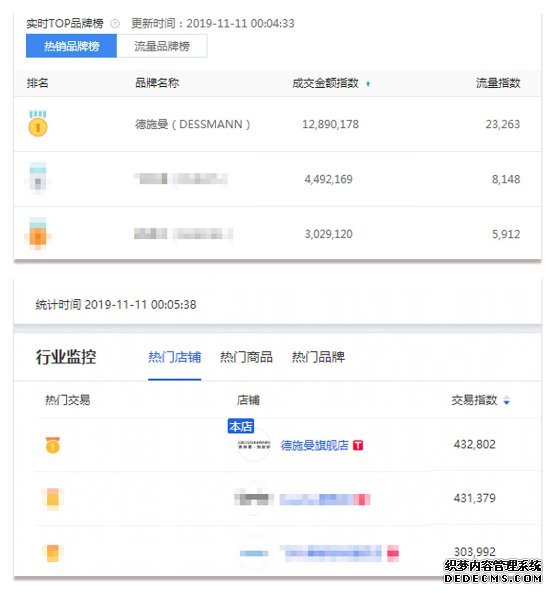Click the 排名 column header
Screen dimensions: 553x593
point(37,83)
